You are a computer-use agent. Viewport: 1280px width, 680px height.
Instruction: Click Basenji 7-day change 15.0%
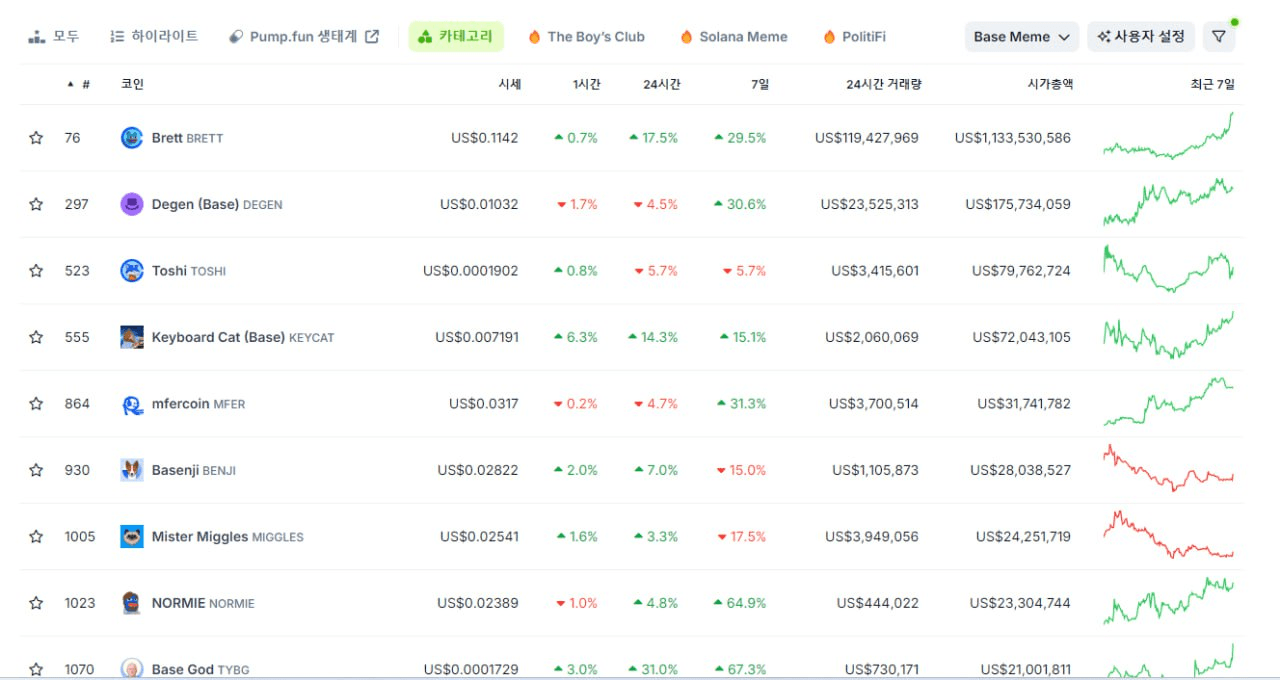[741, 470]
